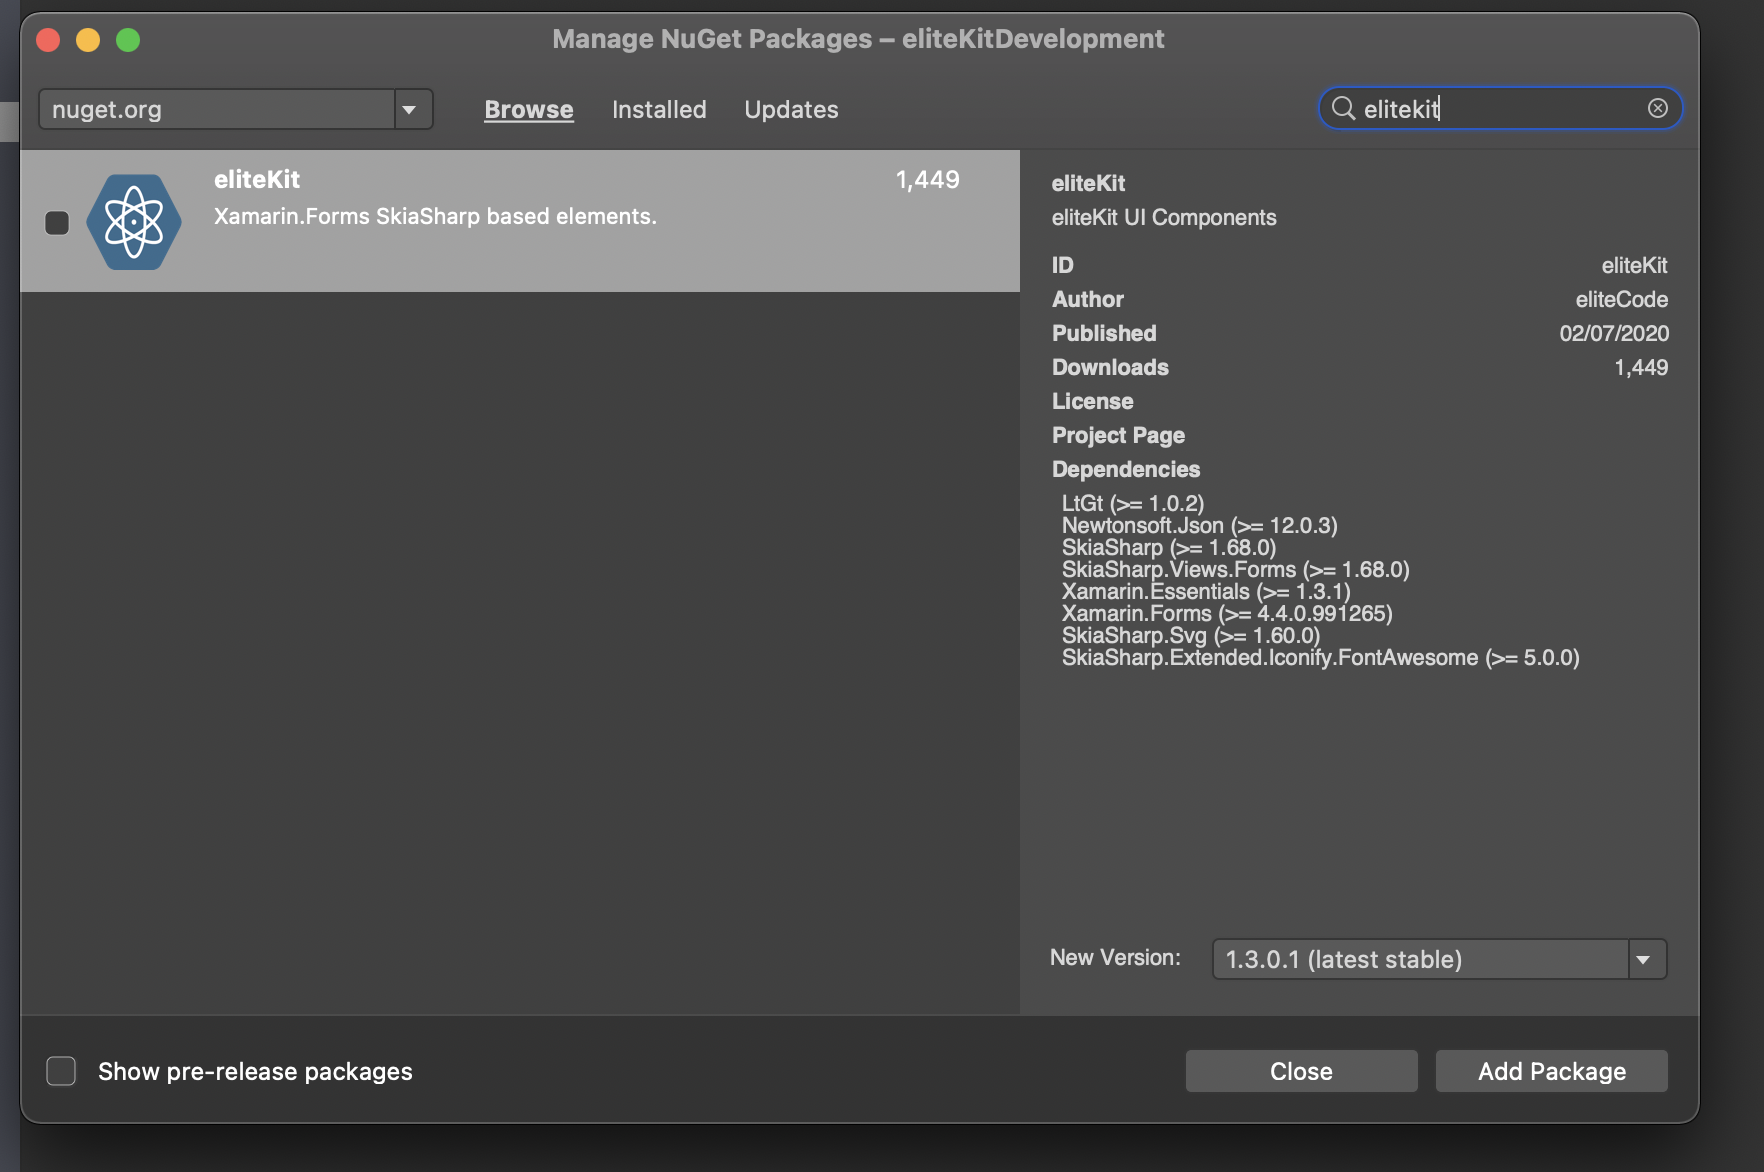Open the Project Page link

click(x=1118, y=435)
